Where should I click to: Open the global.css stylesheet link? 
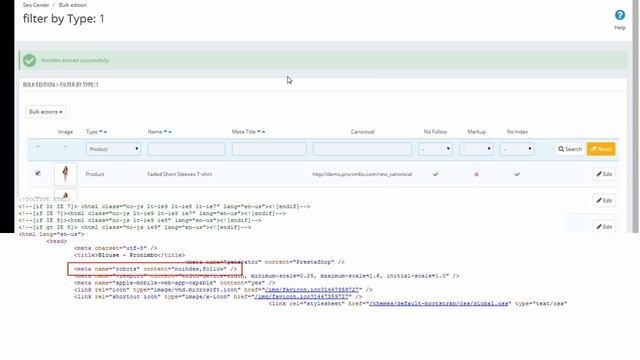[x=439, y=304]
